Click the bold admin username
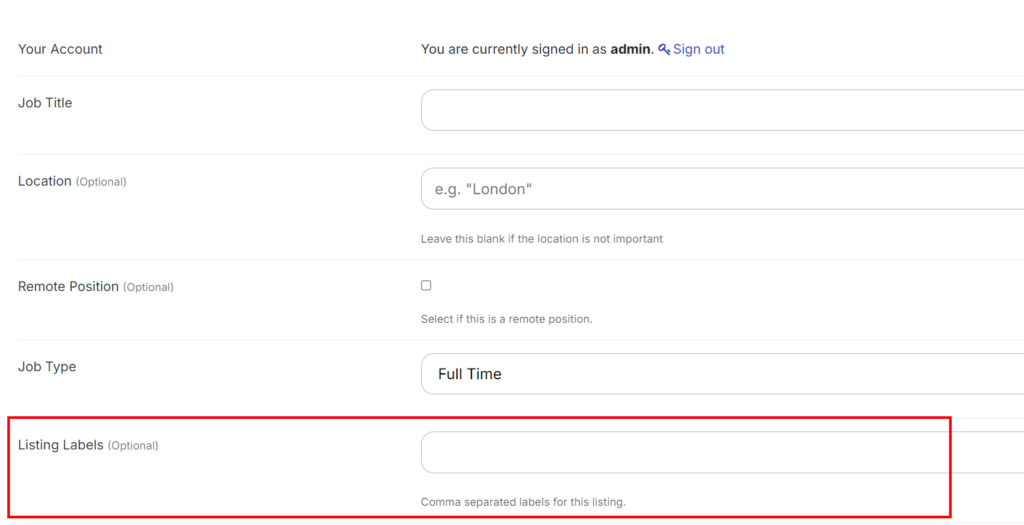This screenshot has width=1024, height=525. click(x=630, y=49)
